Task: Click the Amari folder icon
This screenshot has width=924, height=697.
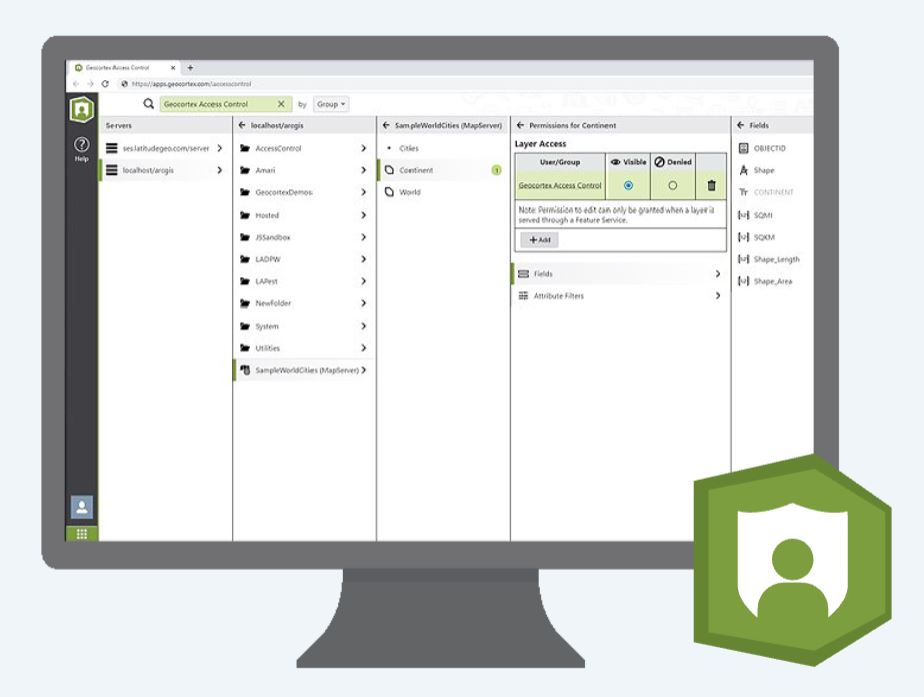Action: point(245,170)
